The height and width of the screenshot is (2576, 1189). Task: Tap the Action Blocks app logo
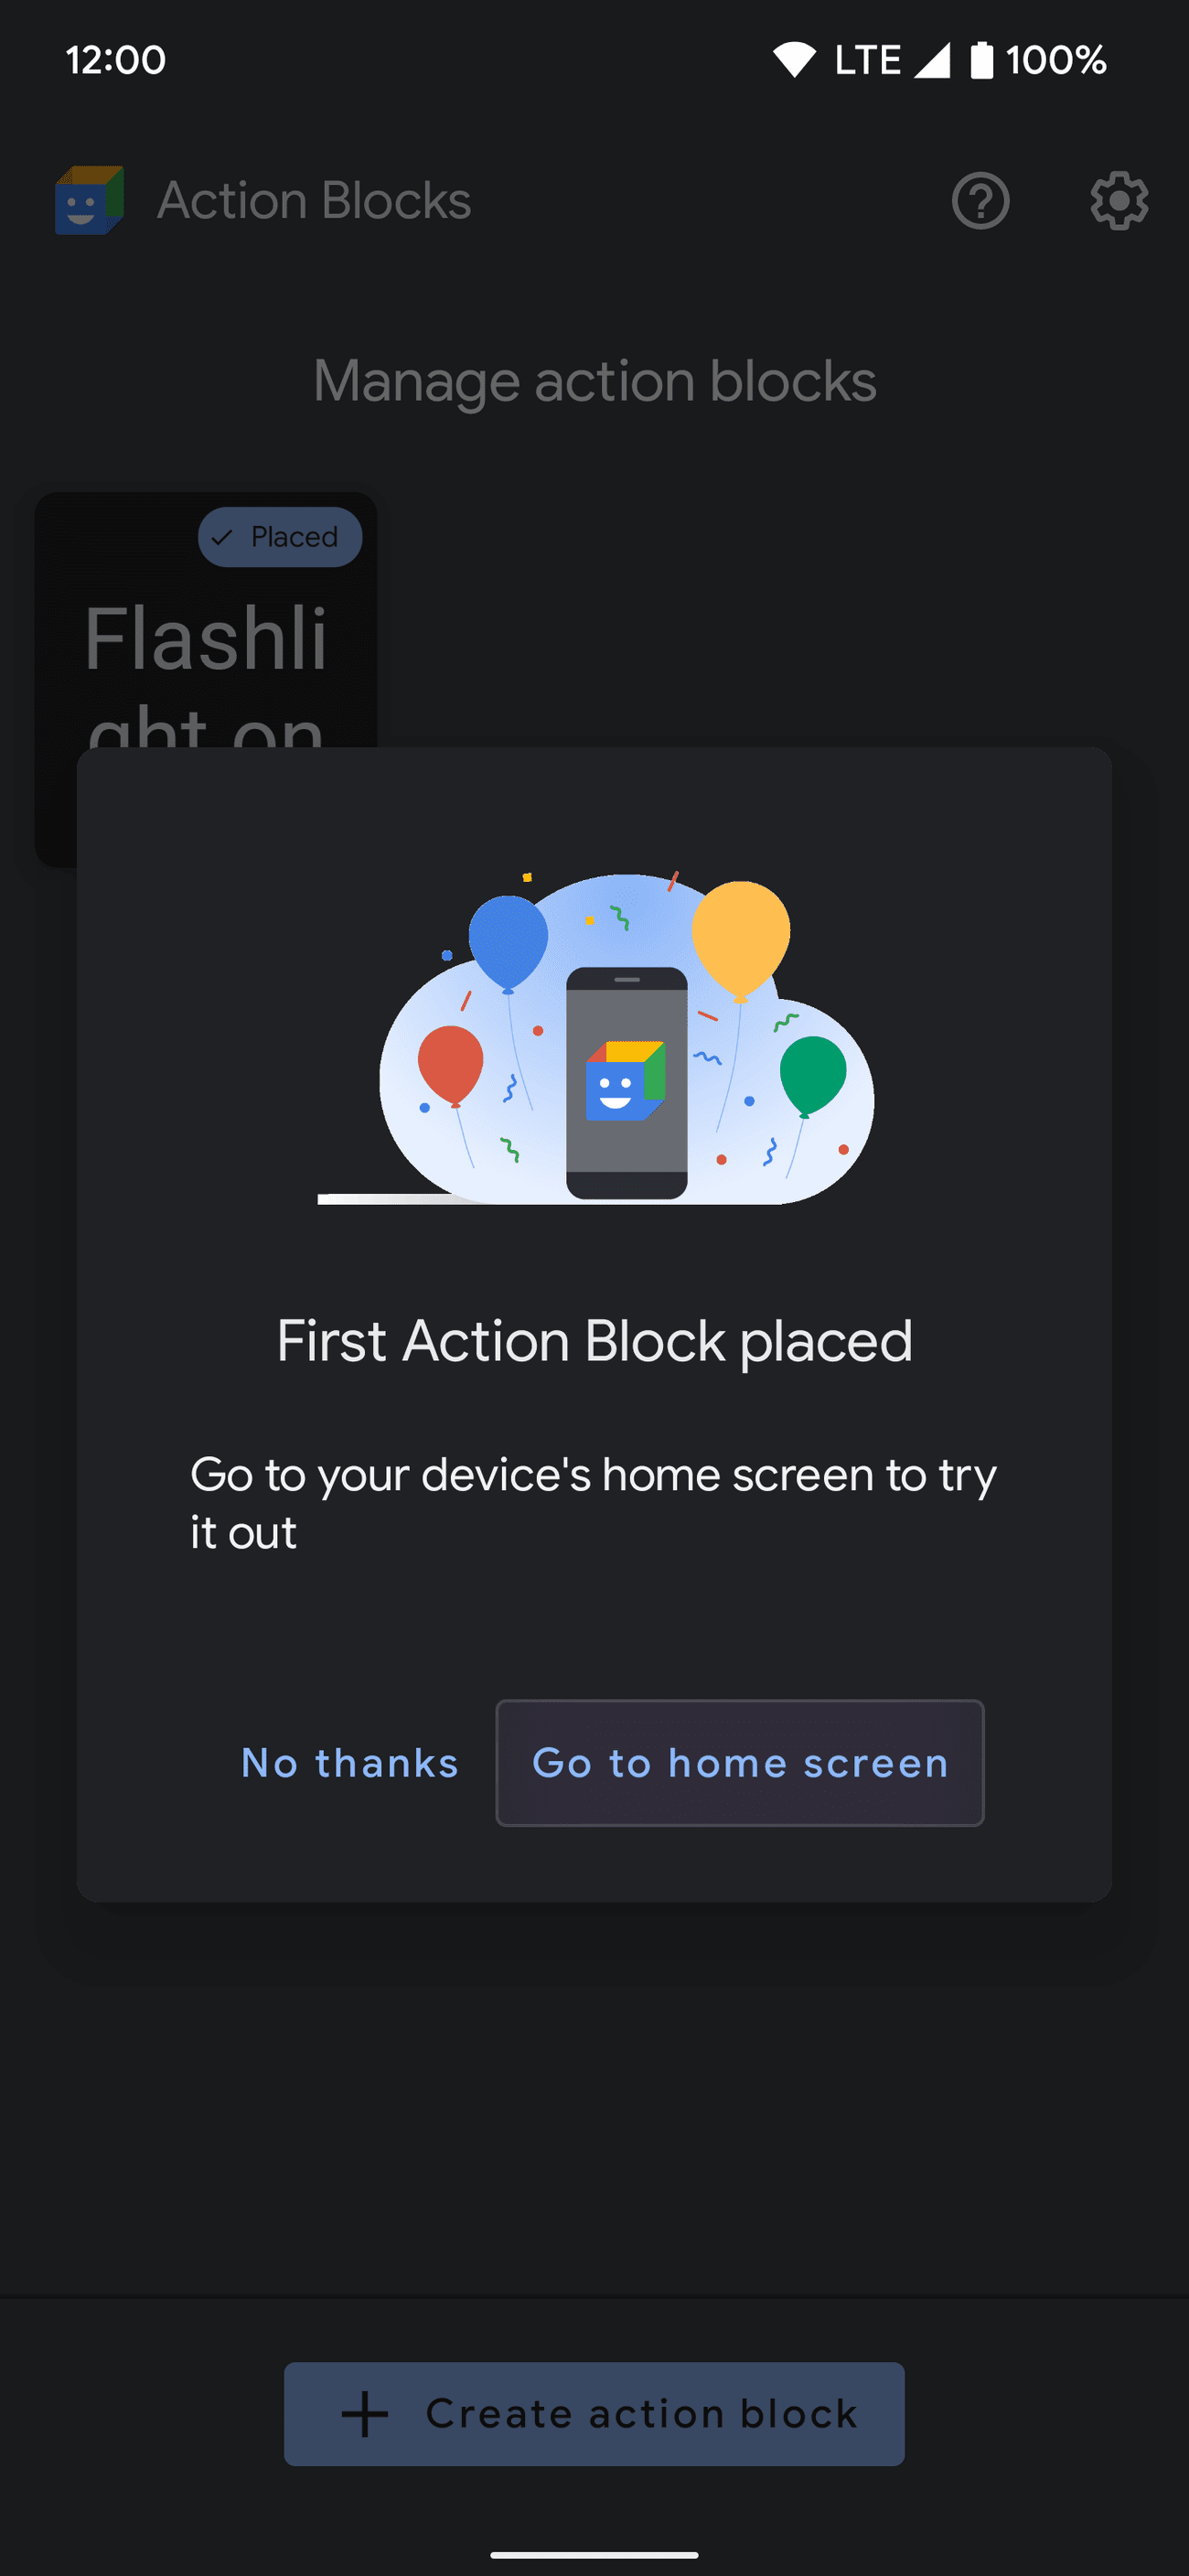89,201
